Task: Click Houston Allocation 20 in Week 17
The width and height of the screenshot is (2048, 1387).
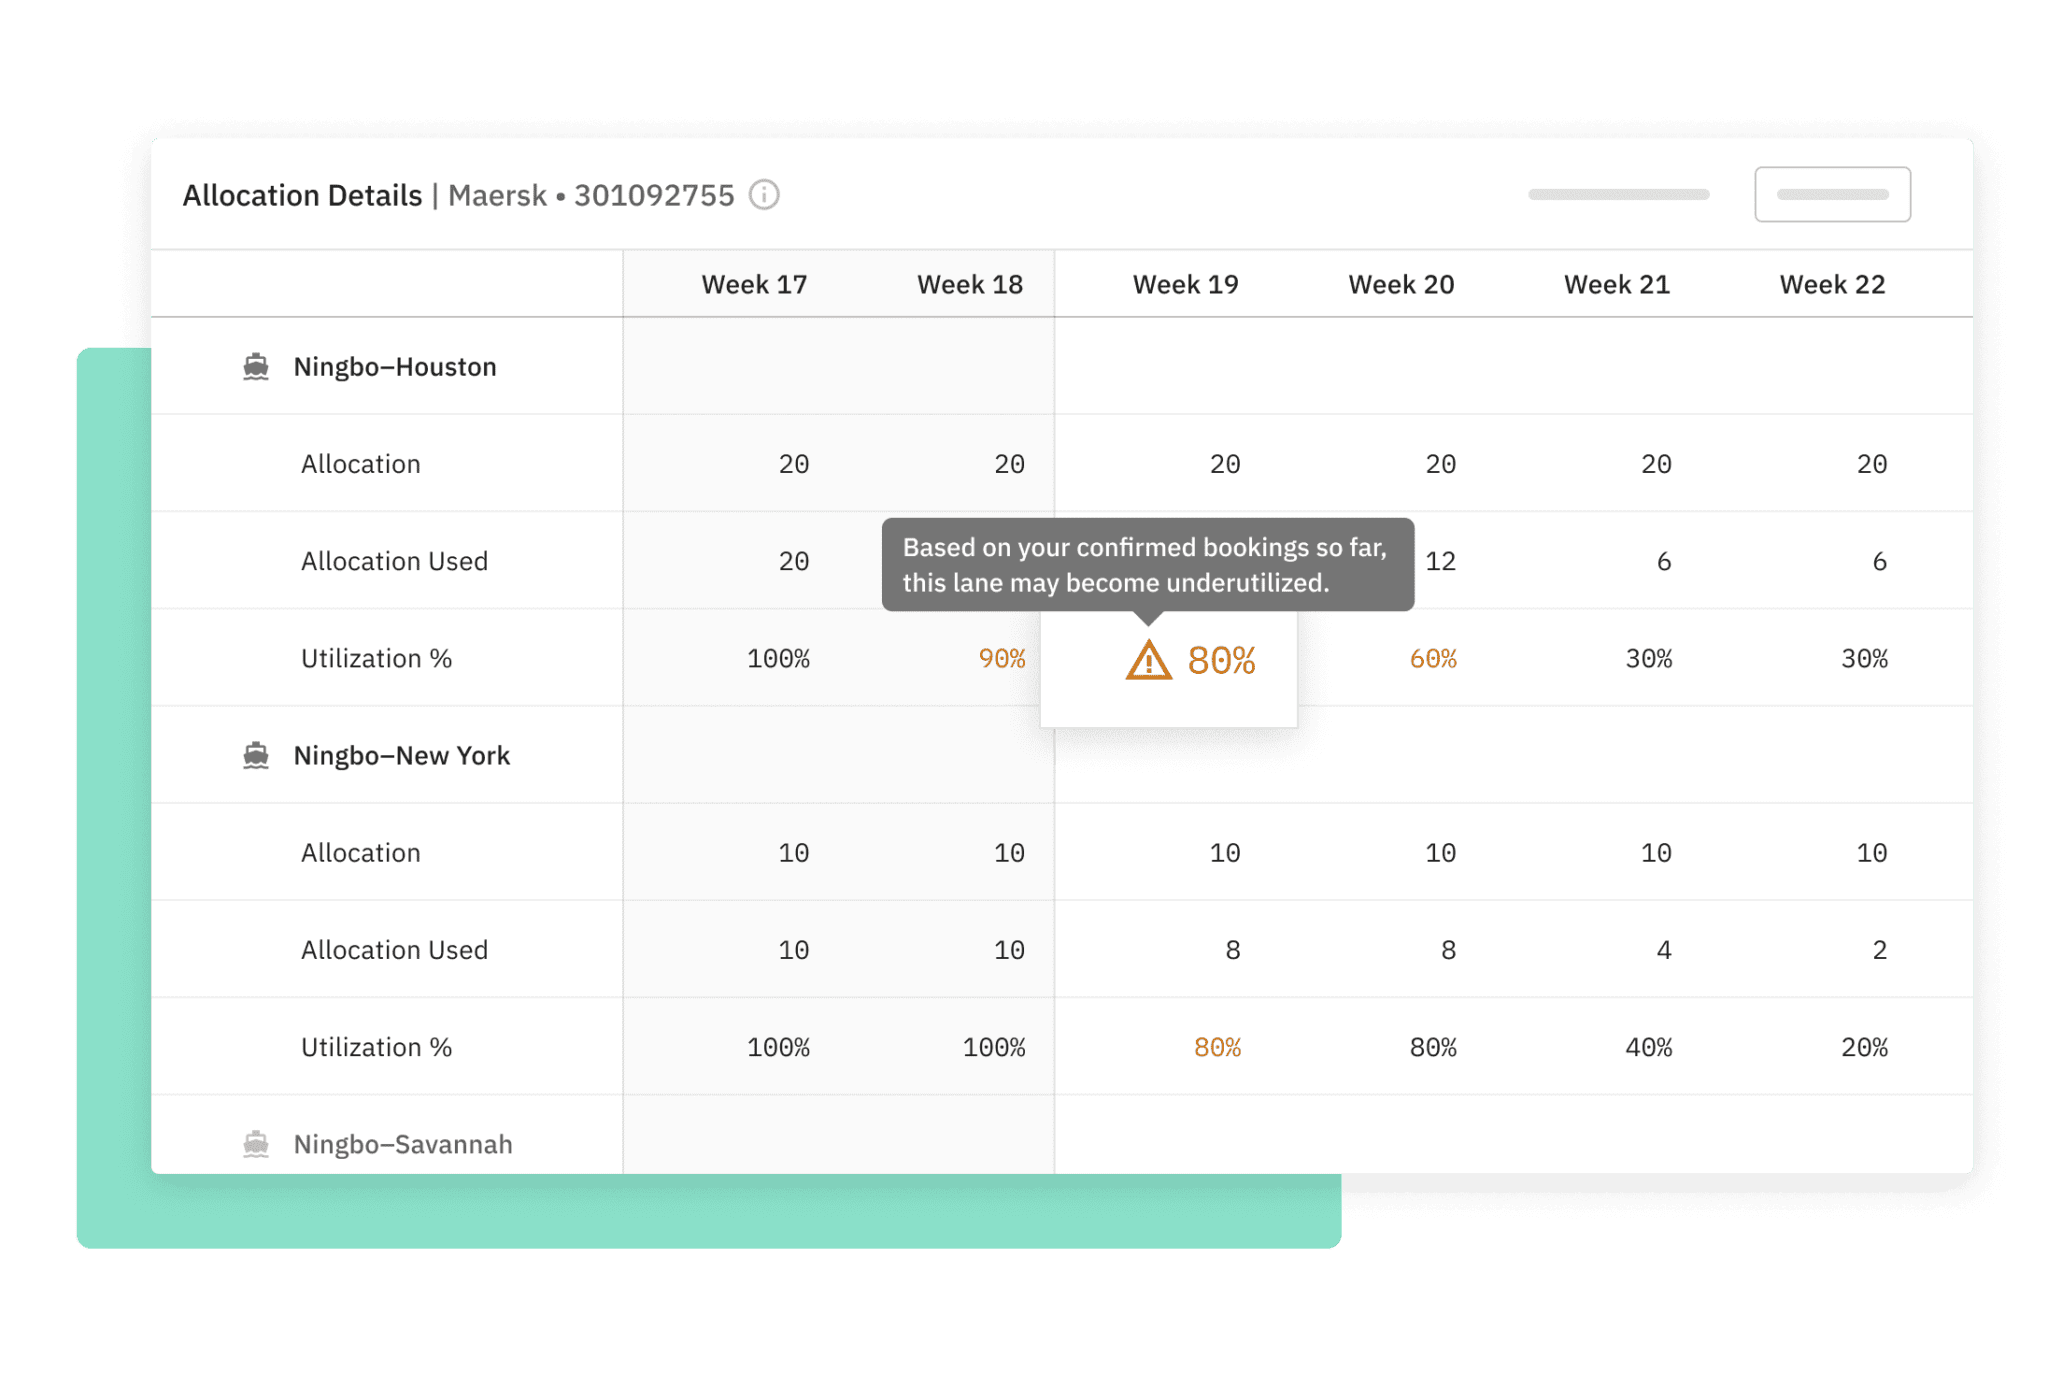Action: pos(794,464)
